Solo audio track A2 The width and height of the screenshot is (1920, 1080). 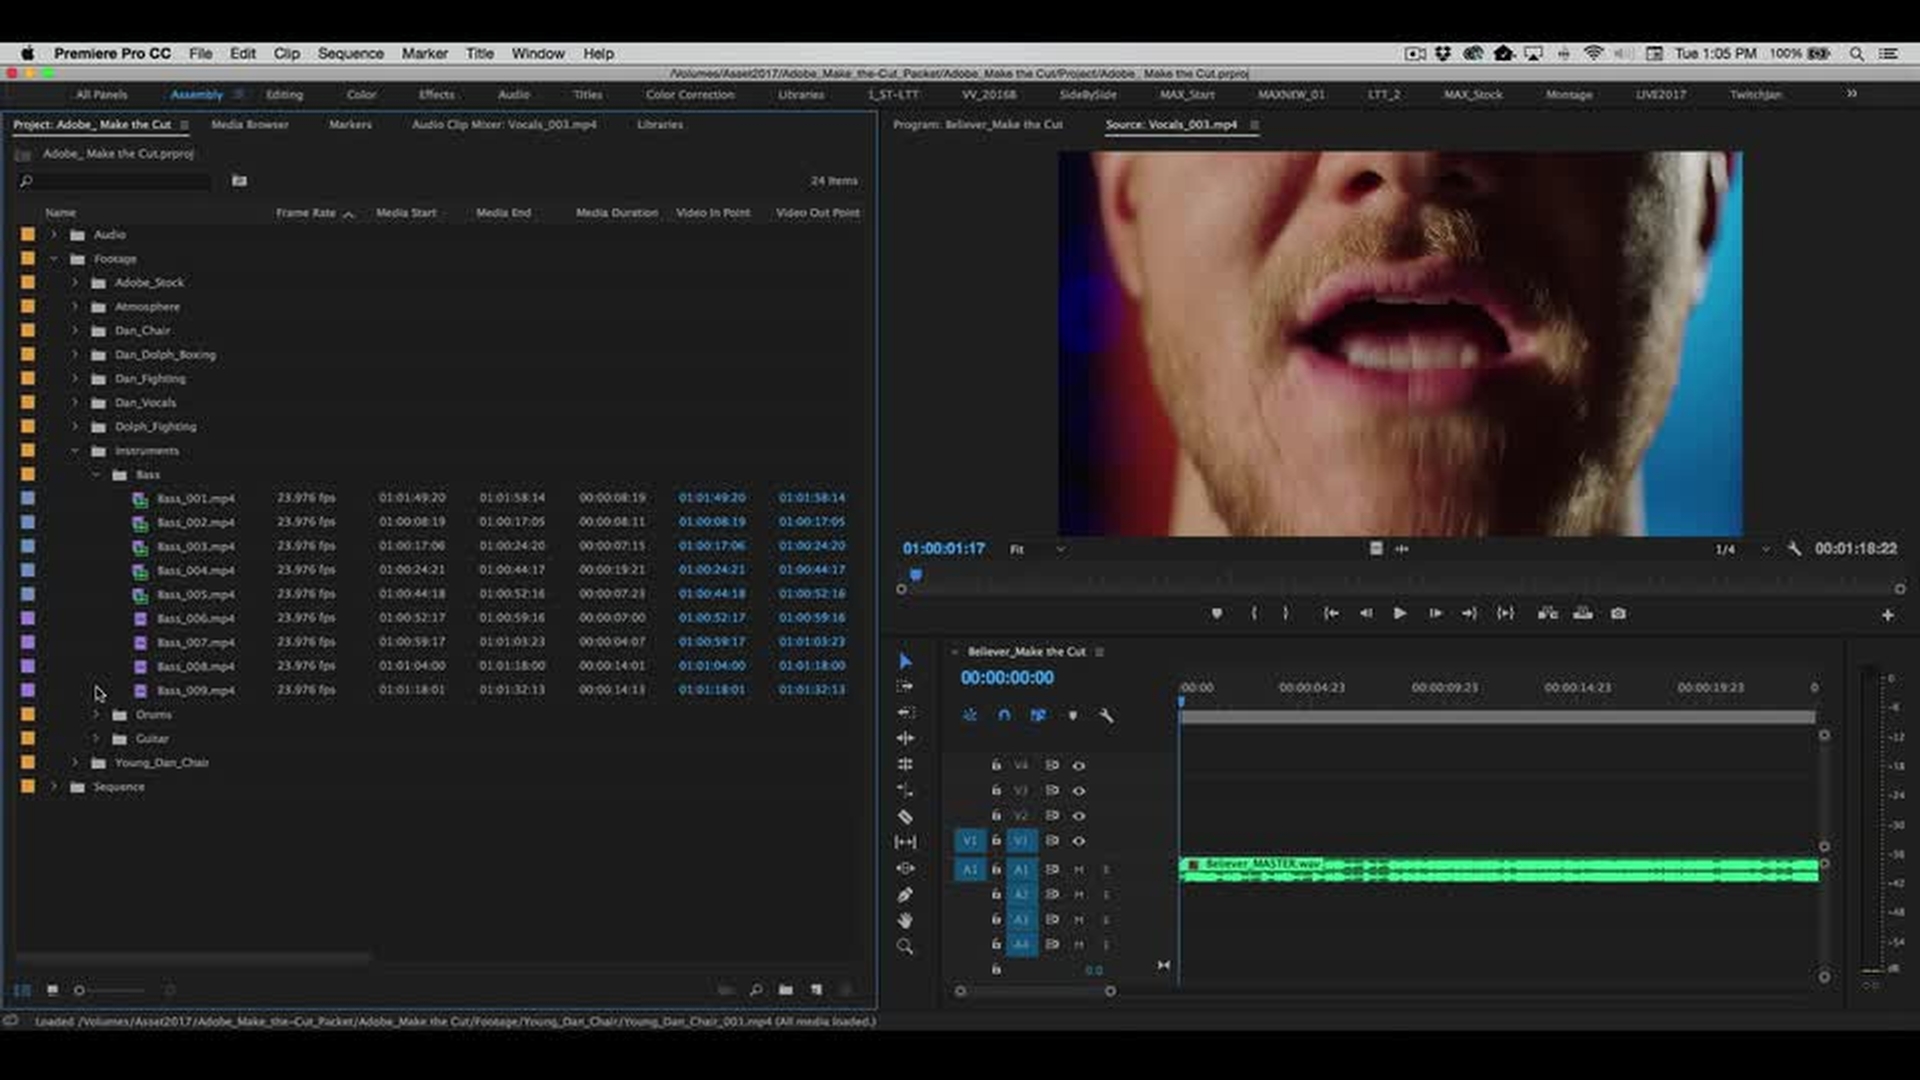click(x=1106, y=895)
